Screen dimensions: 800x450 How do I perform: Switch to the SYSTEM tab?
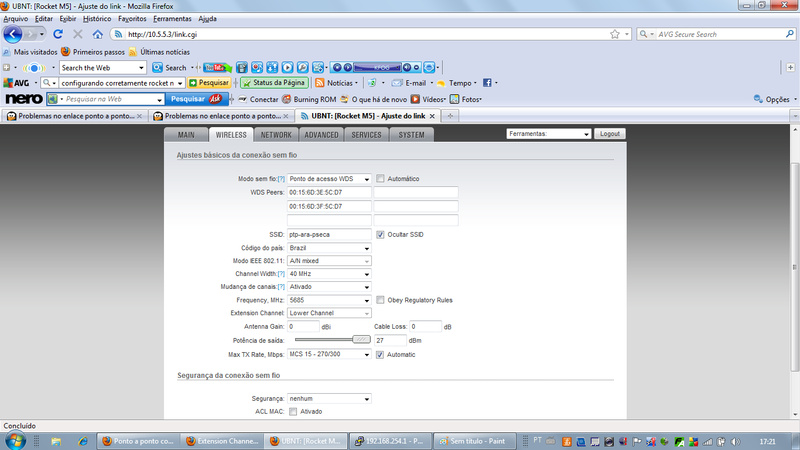pyautogui.click(x=411, y=135)
